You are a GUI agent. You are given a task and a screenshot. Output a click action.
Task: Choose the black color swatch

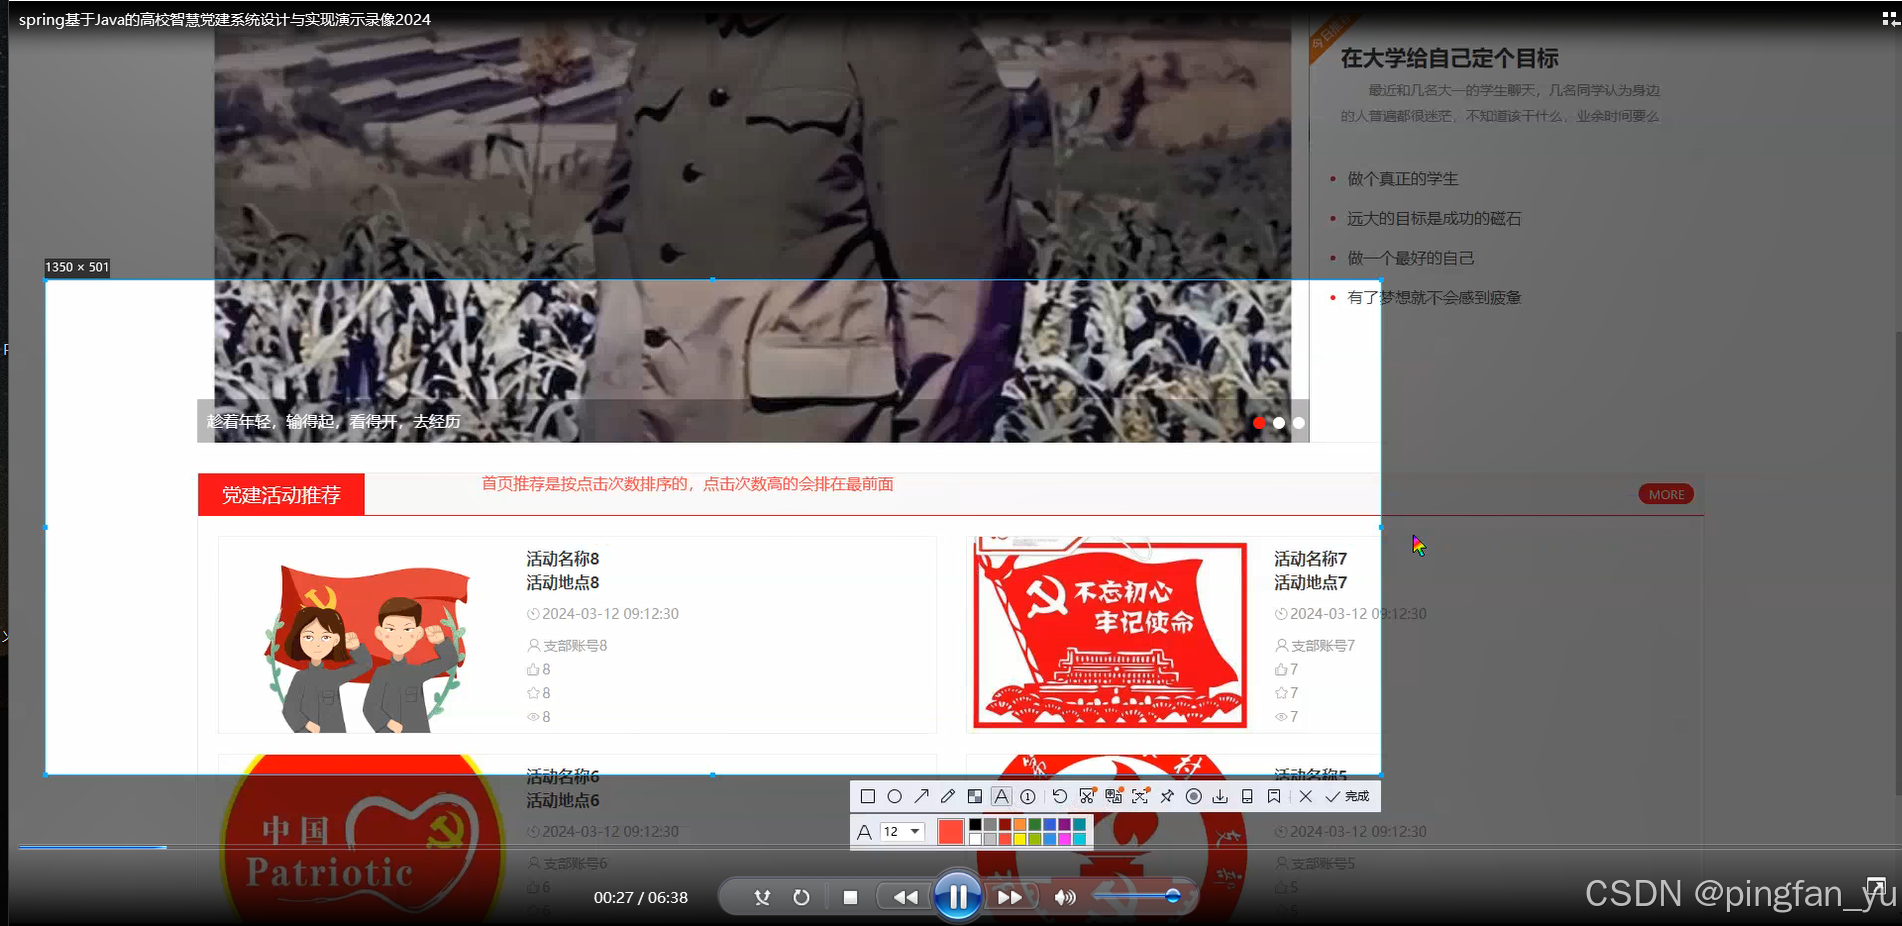[975, 825]
